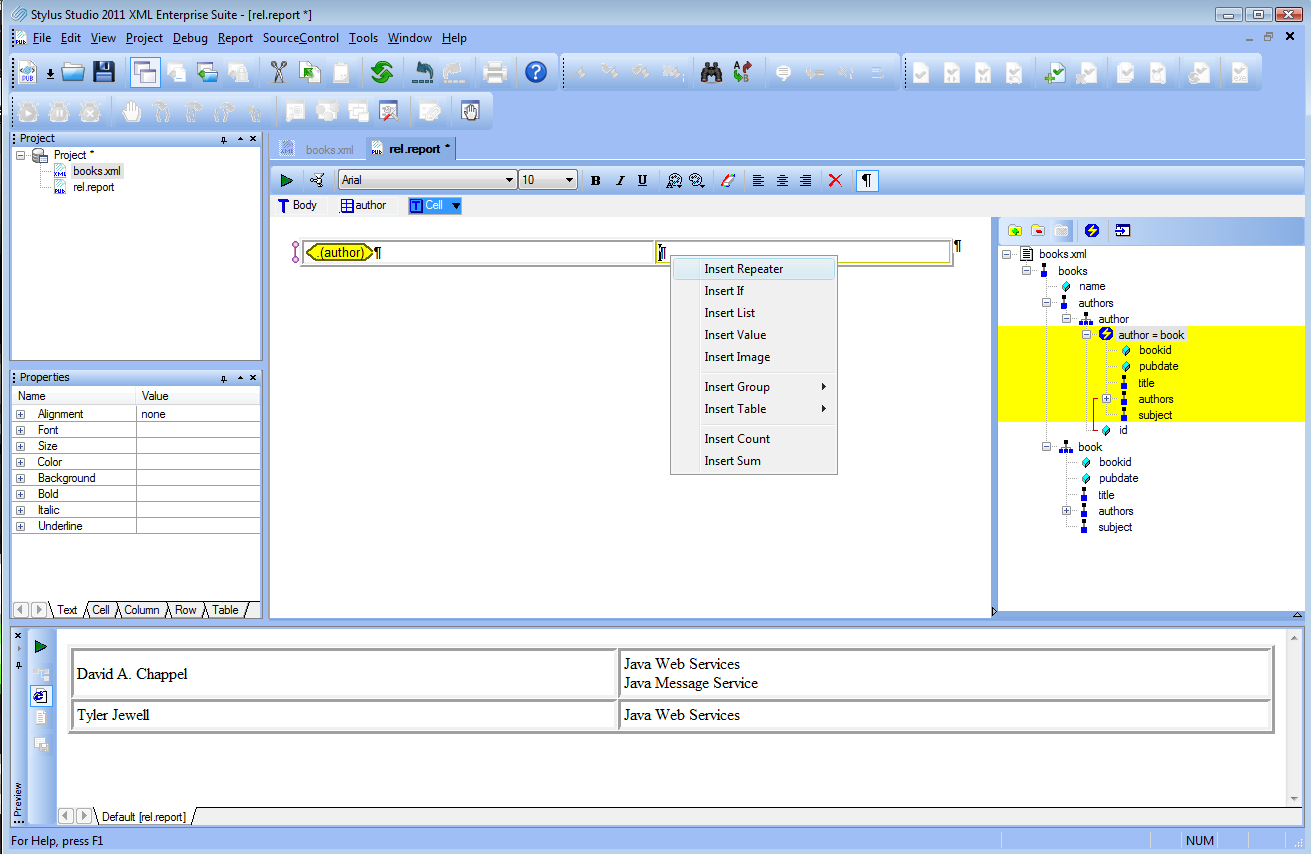Viewport: 1311px width, 854px height.
Task: Choose Insert Repeater from context menu
Action: 753,269
